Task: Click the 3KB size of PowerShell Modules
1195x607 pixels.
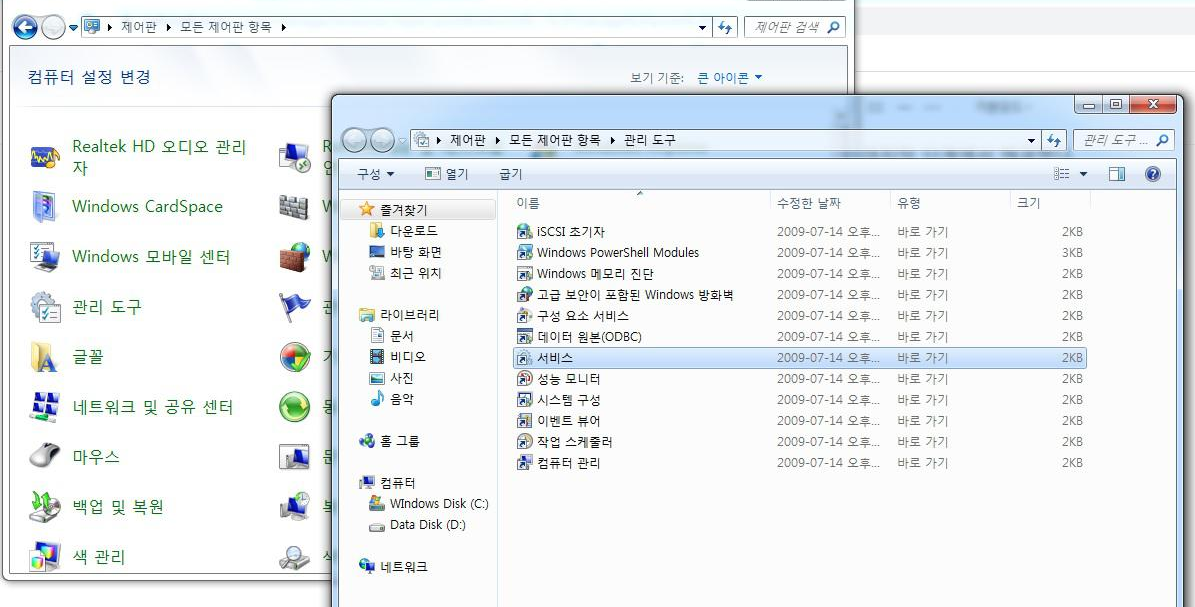Action: coord(1072,252)
